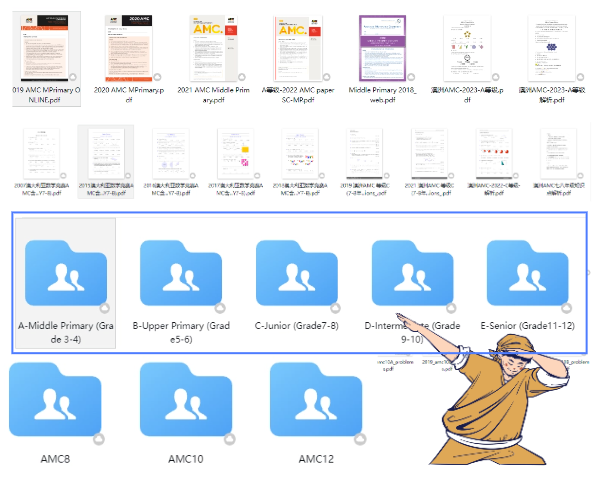This screenshot has width=601, height=480.
Task: Open the AMC10 shared folder icon
Action: pos(186,399)
